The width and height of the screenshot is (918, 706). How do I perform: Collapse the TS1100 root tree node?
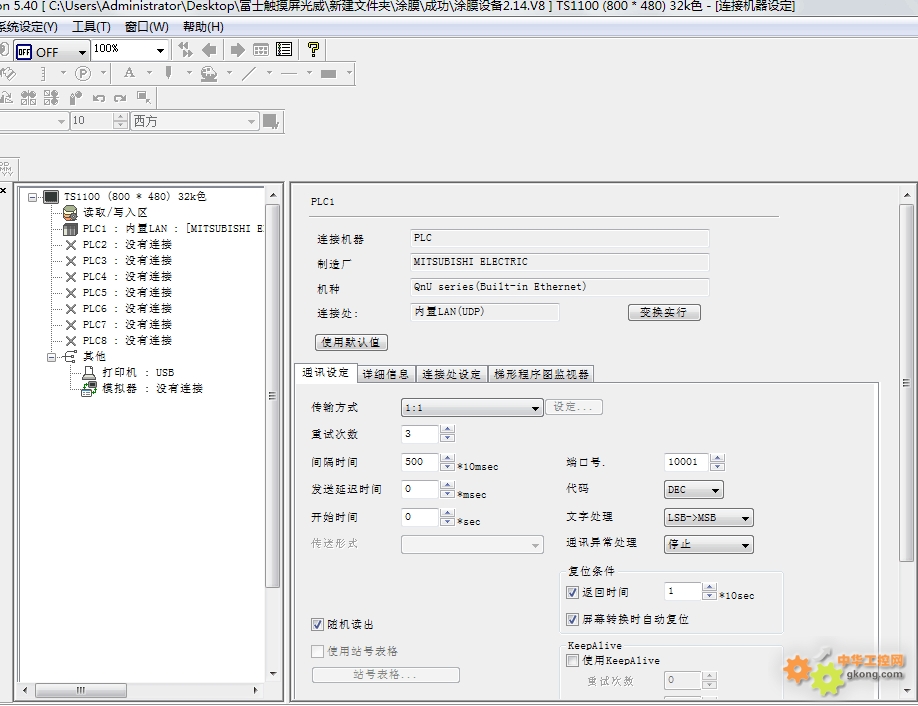33,197
